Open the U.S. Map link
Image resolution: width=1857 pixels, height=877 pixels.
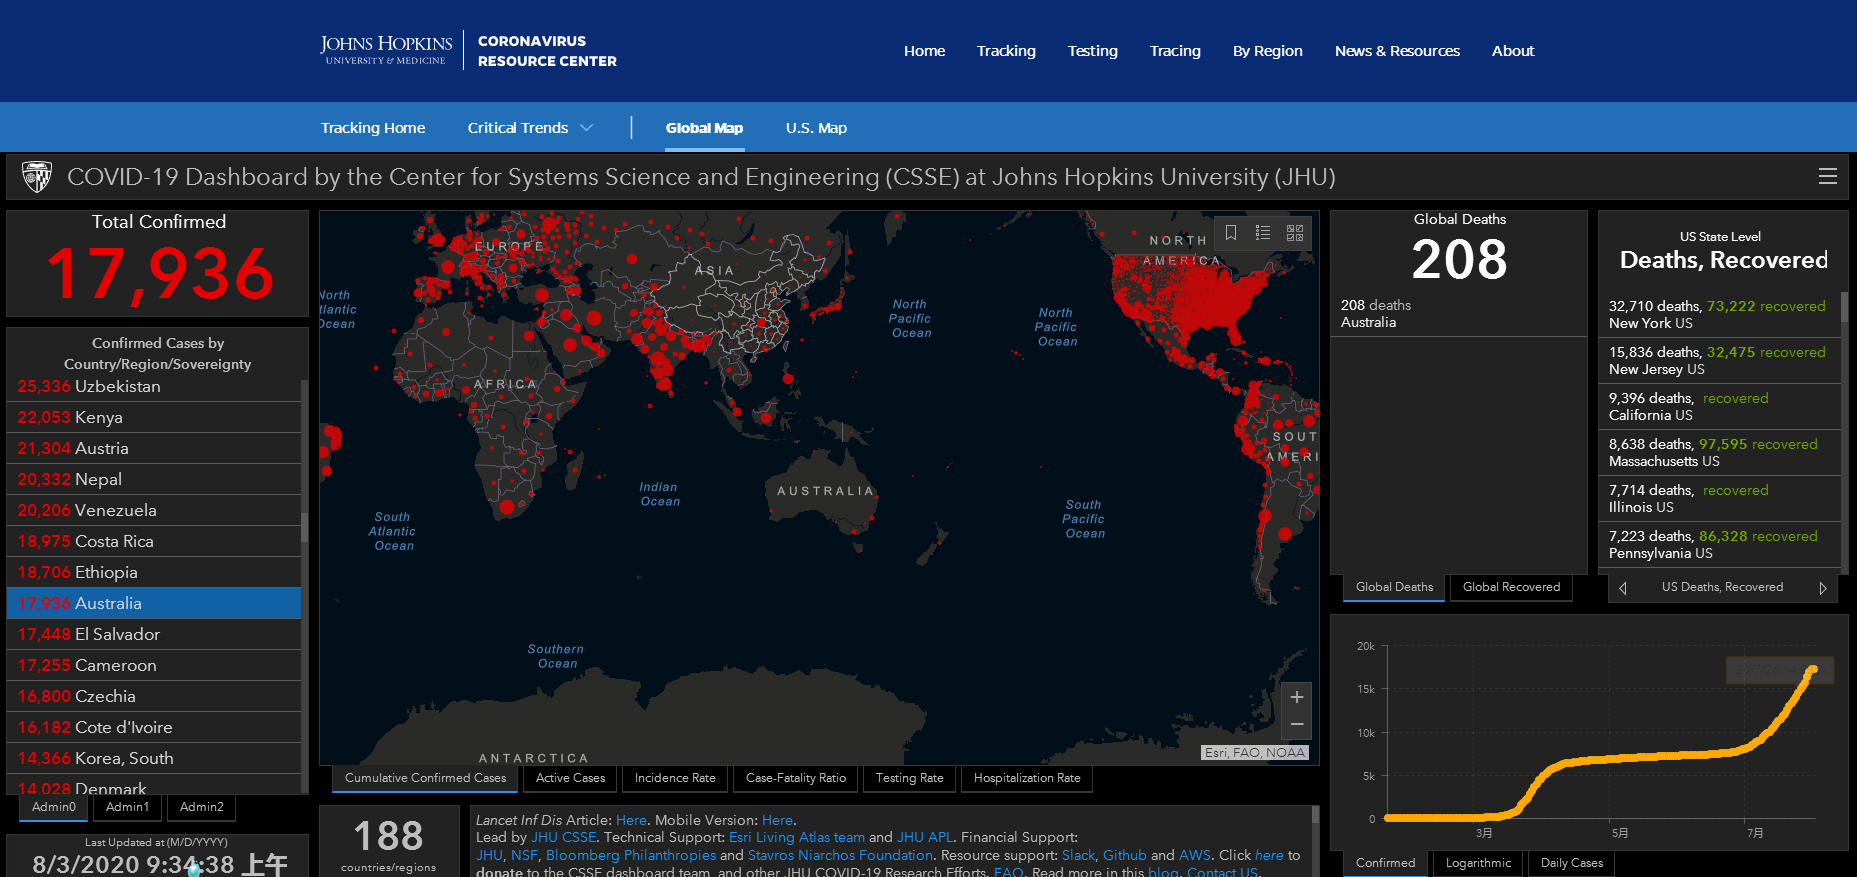pos(816,128)
